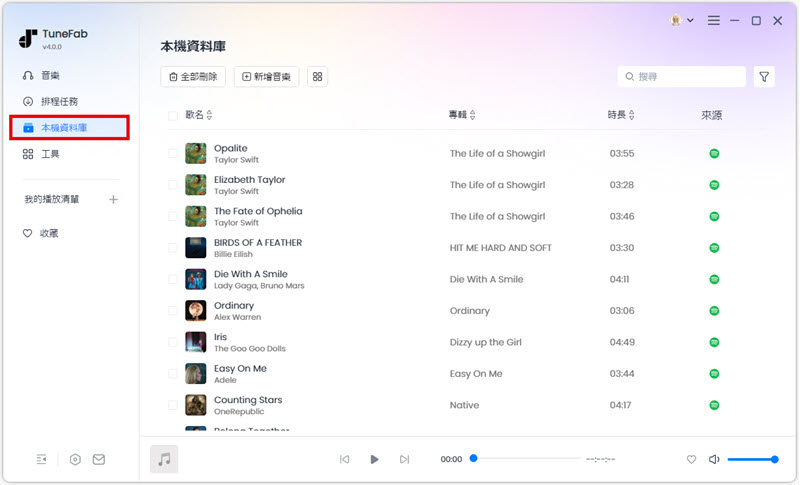Check the box for Opalite

pyautogui.click(x=173, y=154)
